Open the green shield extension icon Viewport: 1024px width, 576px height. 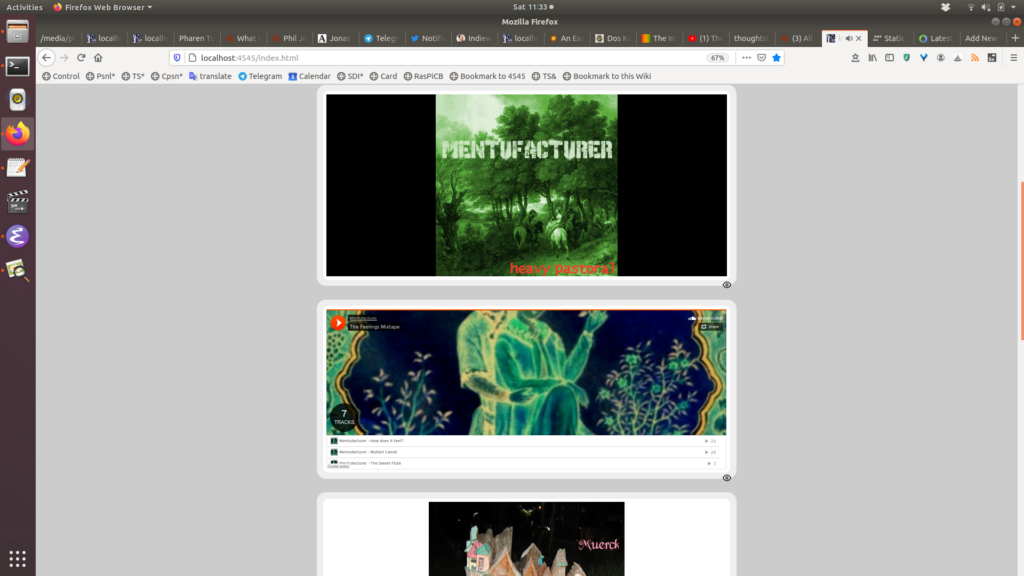pyautogui.click(x=906, y=57)
